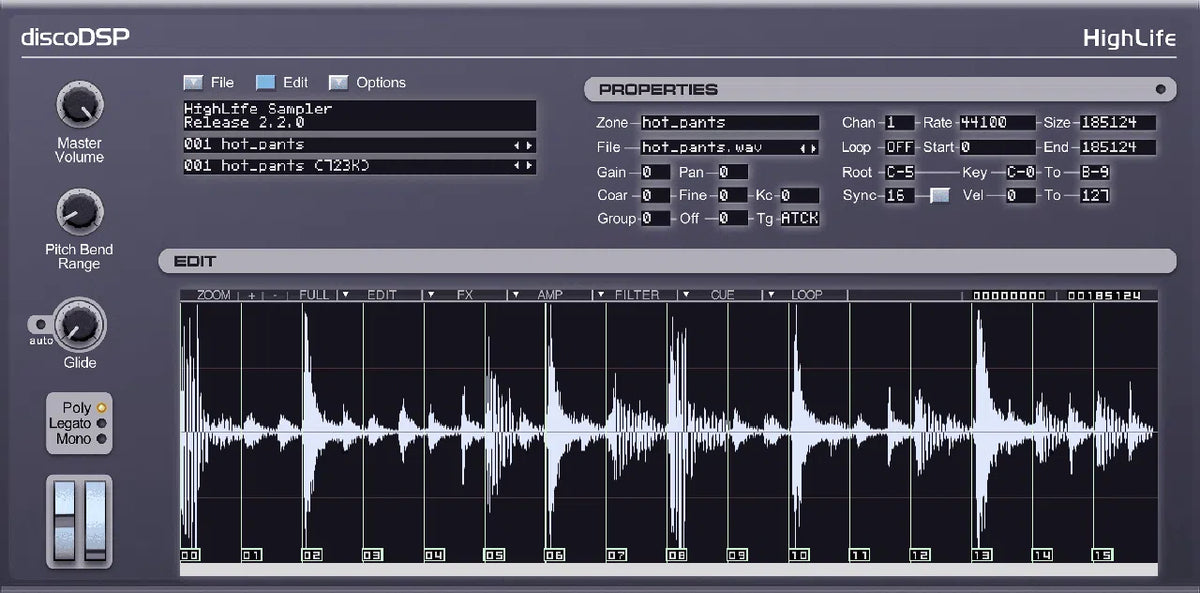The image size is (1200, 593).
Task: Select Legato voice mode
Action: click(101, 423)
